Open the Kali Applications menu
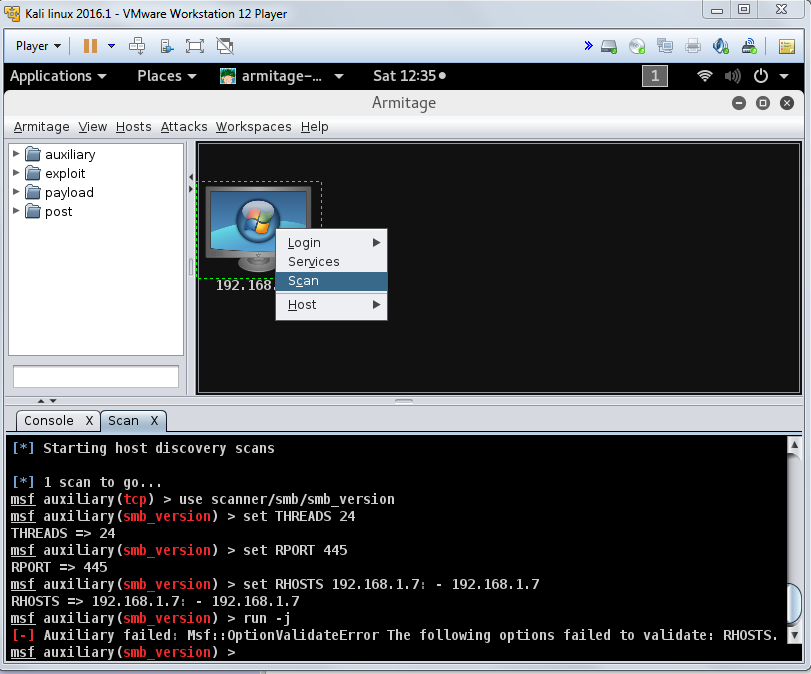 [x=57, y=76]
